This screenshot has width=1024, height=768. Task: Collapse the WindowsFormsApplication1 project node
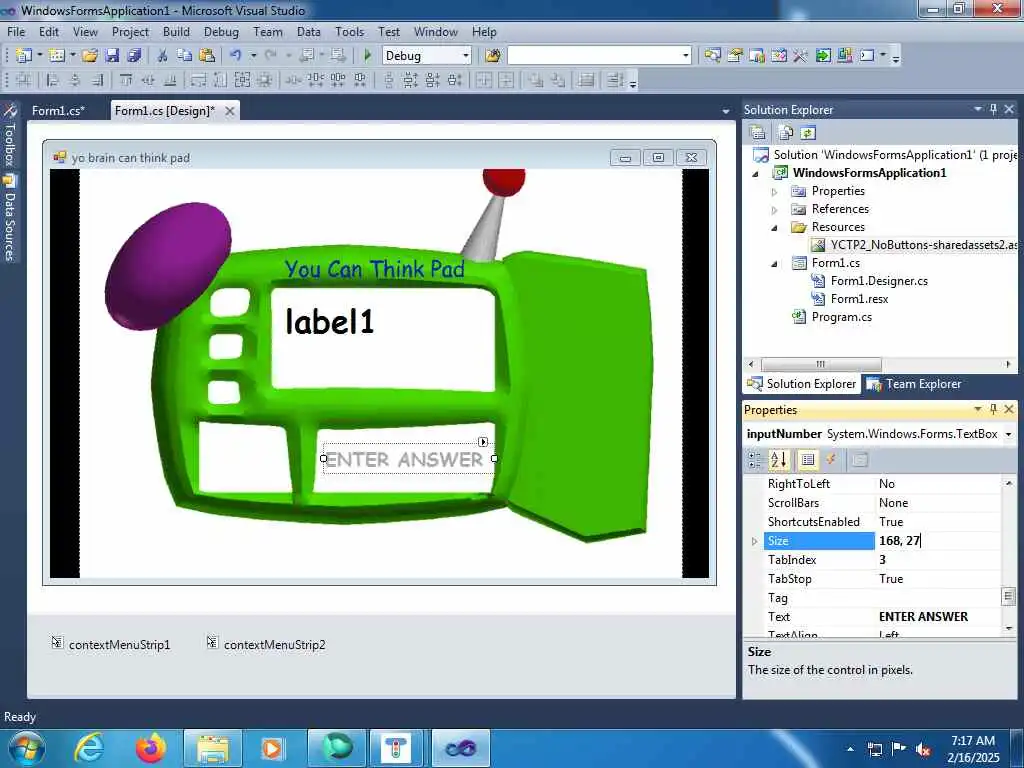[x=756, y=174]
